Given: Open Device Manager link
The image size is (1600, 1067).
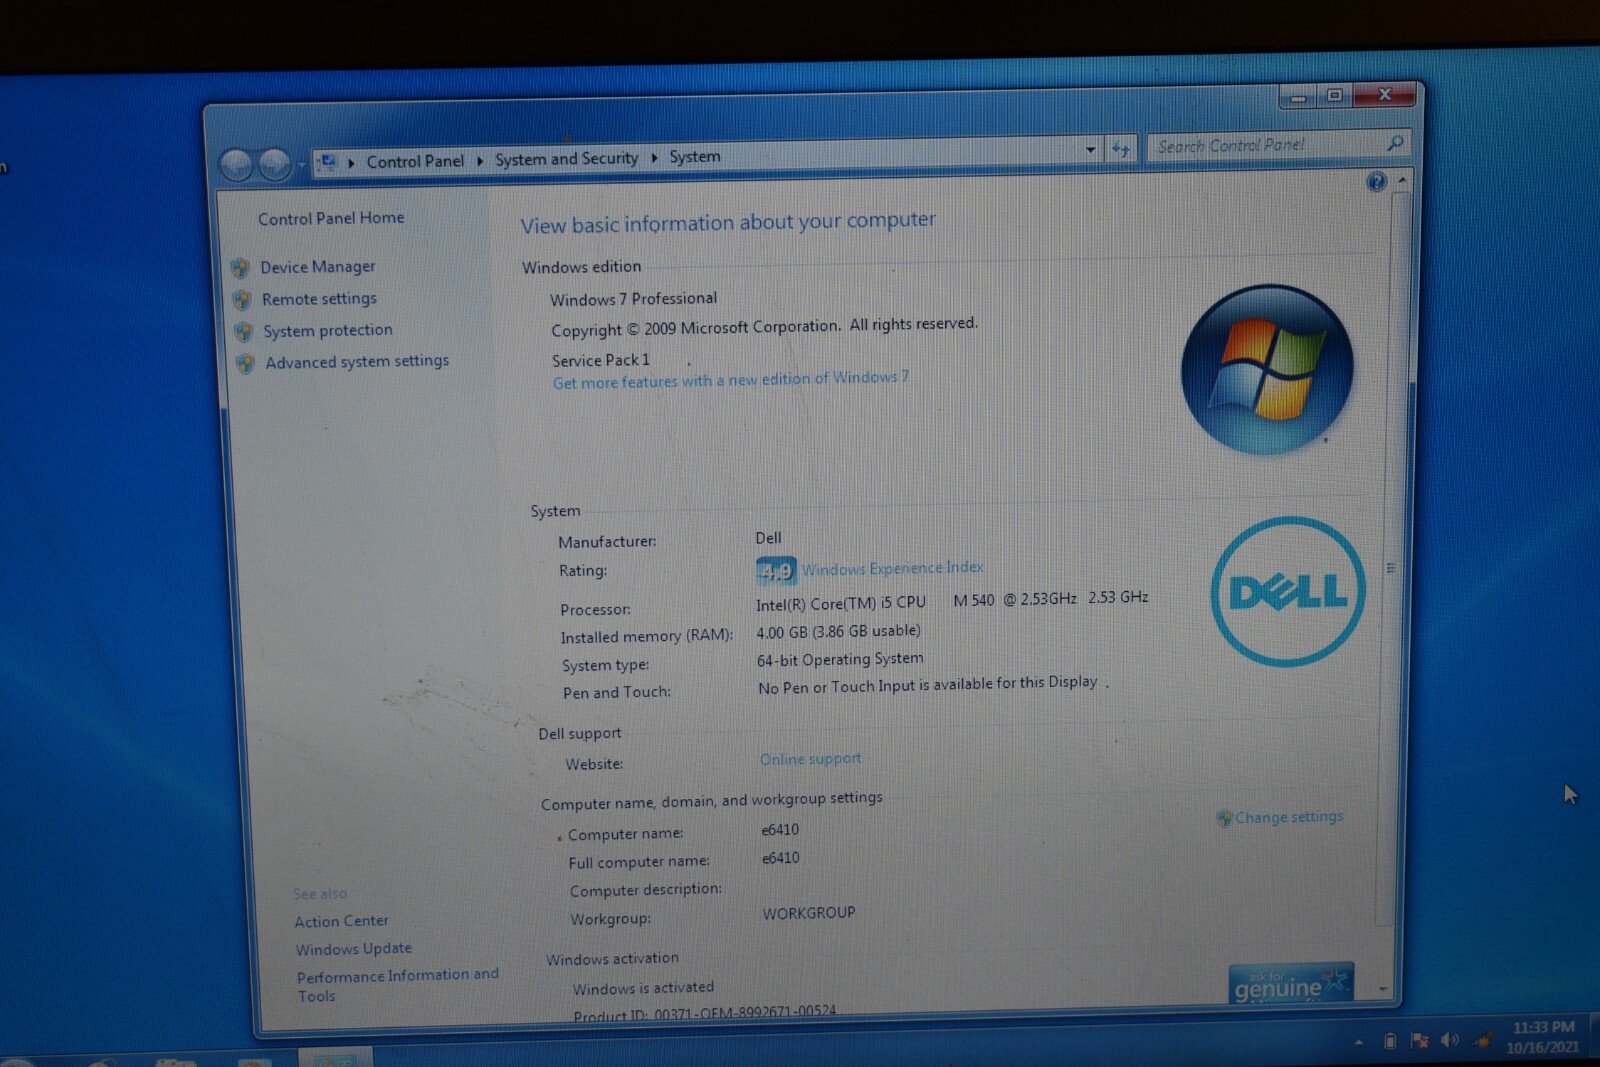Looking at the screenshot, I should [318, 267].
